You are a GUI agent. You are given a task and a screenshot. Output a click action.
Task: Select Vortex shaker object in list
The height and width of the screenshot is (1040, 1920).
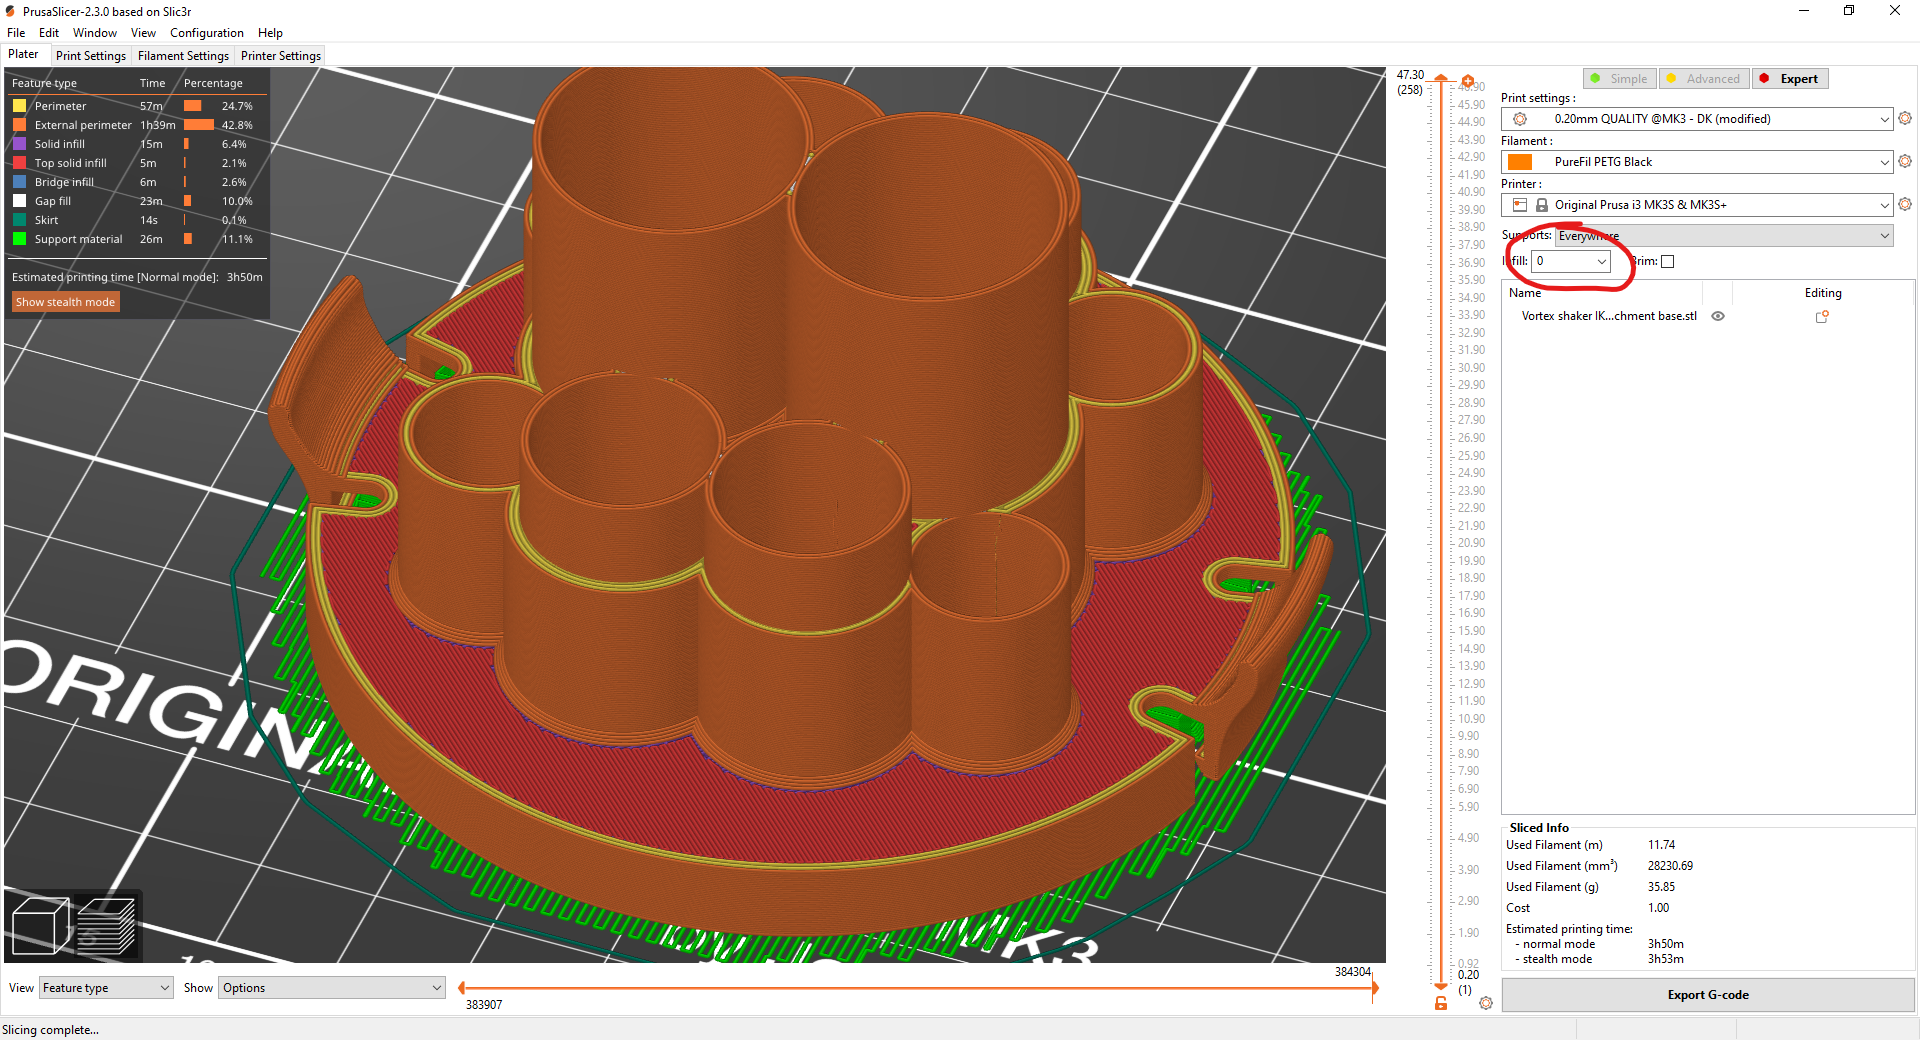click(1608, 316)
